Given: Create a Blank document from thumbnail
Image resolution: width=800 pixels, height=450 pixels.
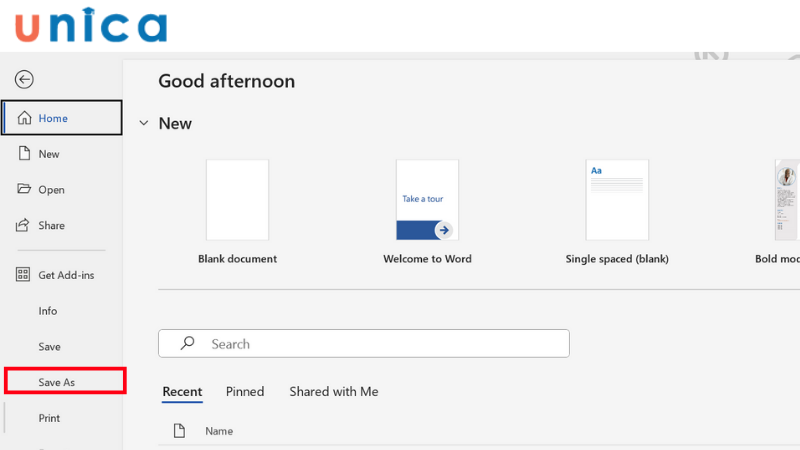Looking at the screenshot, I should tap(237, 201).
